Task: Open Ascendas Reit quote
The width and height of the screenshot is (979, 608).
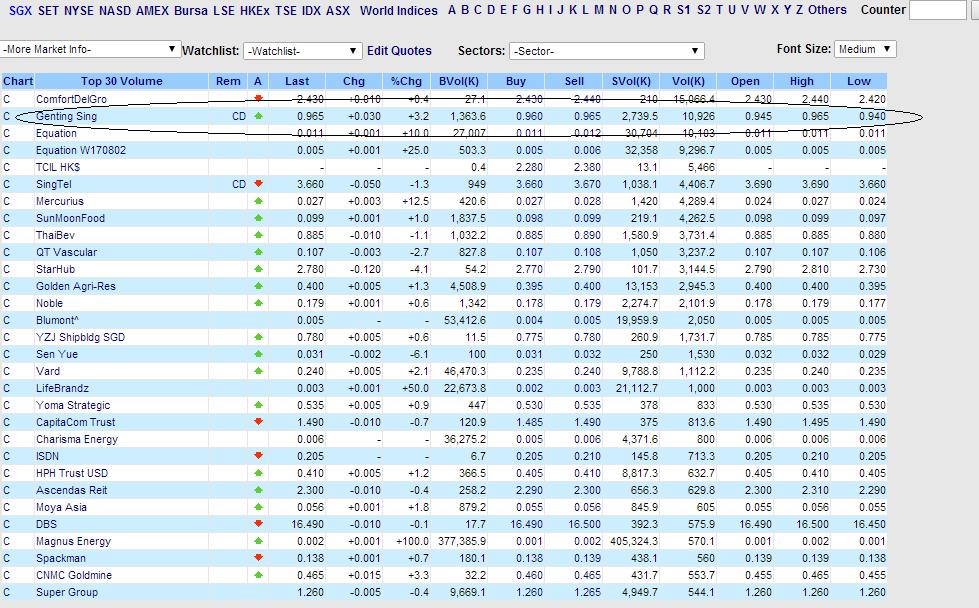Action: pyautogui.click(x=71, y=491)
